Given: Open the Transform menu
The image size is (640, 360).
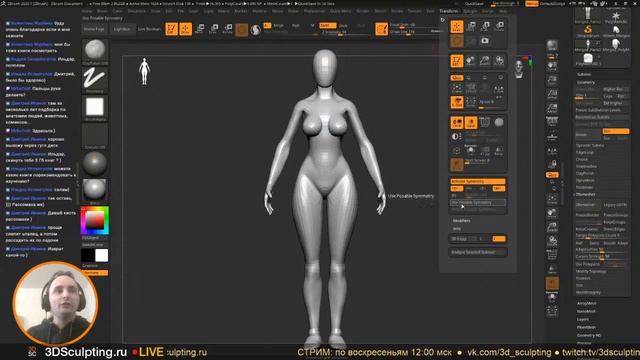Looking at the screenshot, I should tap(449, 11).
